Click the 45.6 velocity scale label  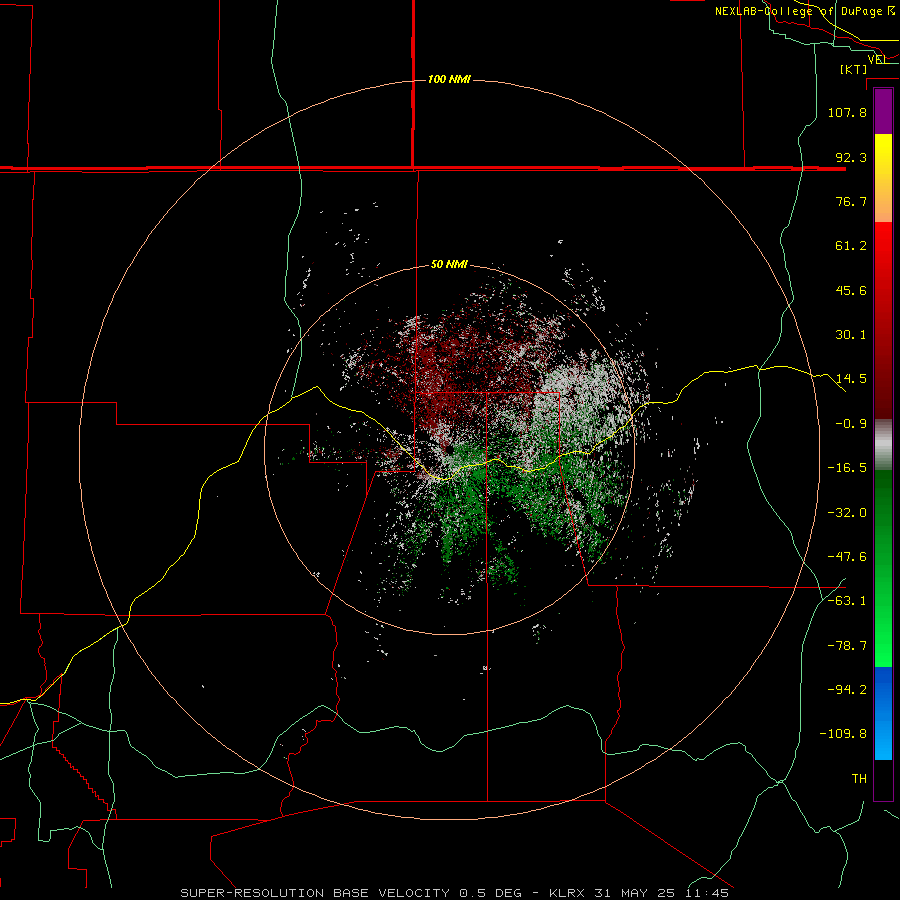(x=851, y=290)
